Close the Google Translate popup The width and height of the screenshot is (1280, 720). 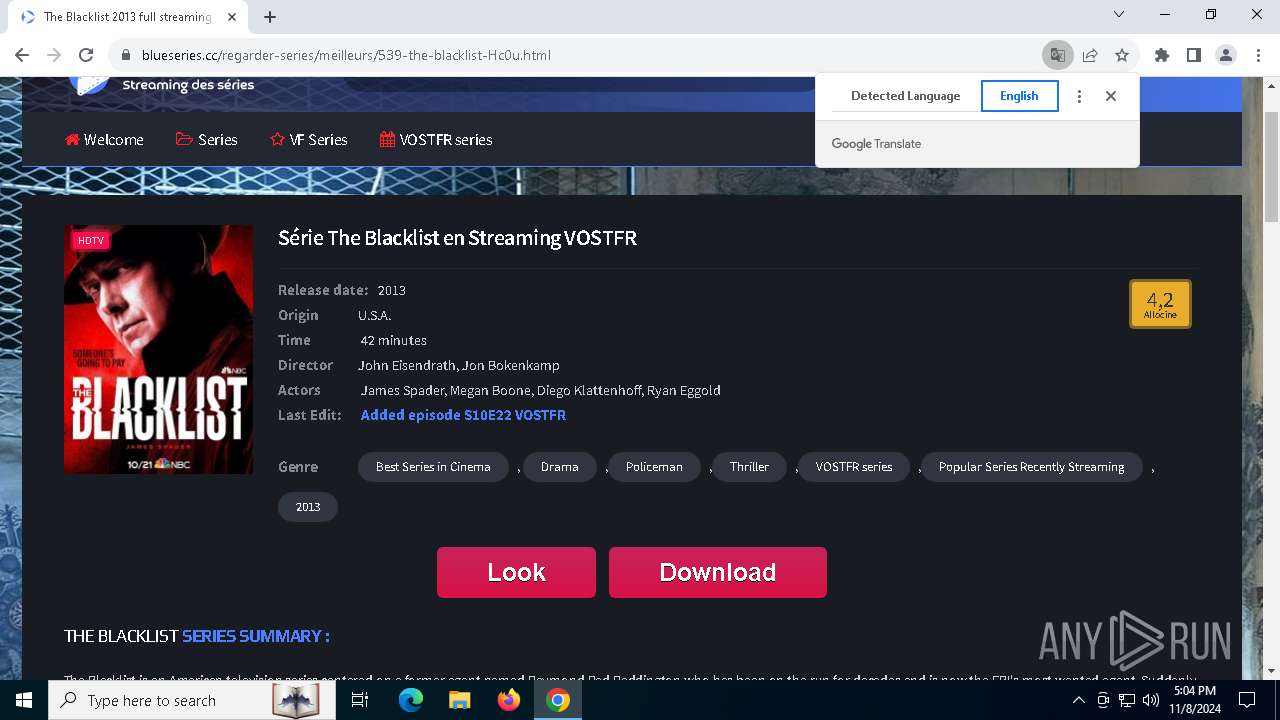[1111, 96]
